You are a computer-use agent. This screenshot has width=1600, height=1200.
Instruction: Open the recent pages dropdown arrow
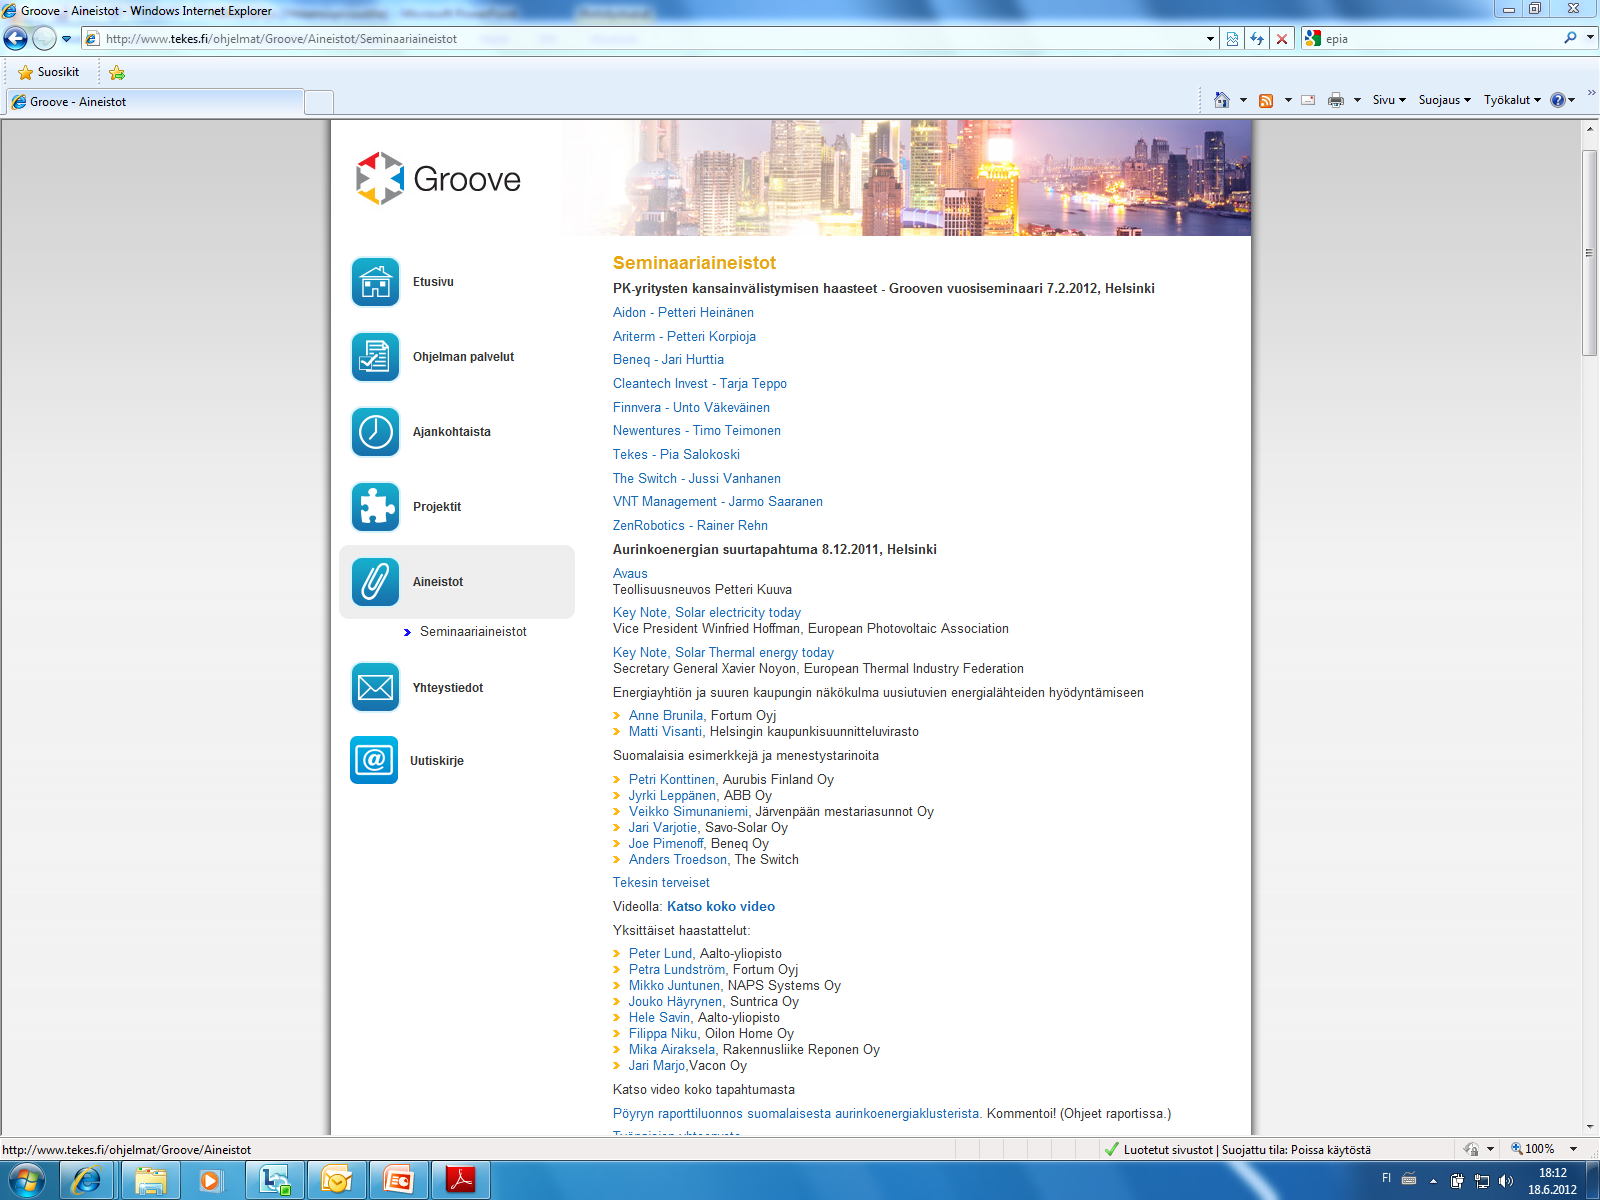coord(67,39)
